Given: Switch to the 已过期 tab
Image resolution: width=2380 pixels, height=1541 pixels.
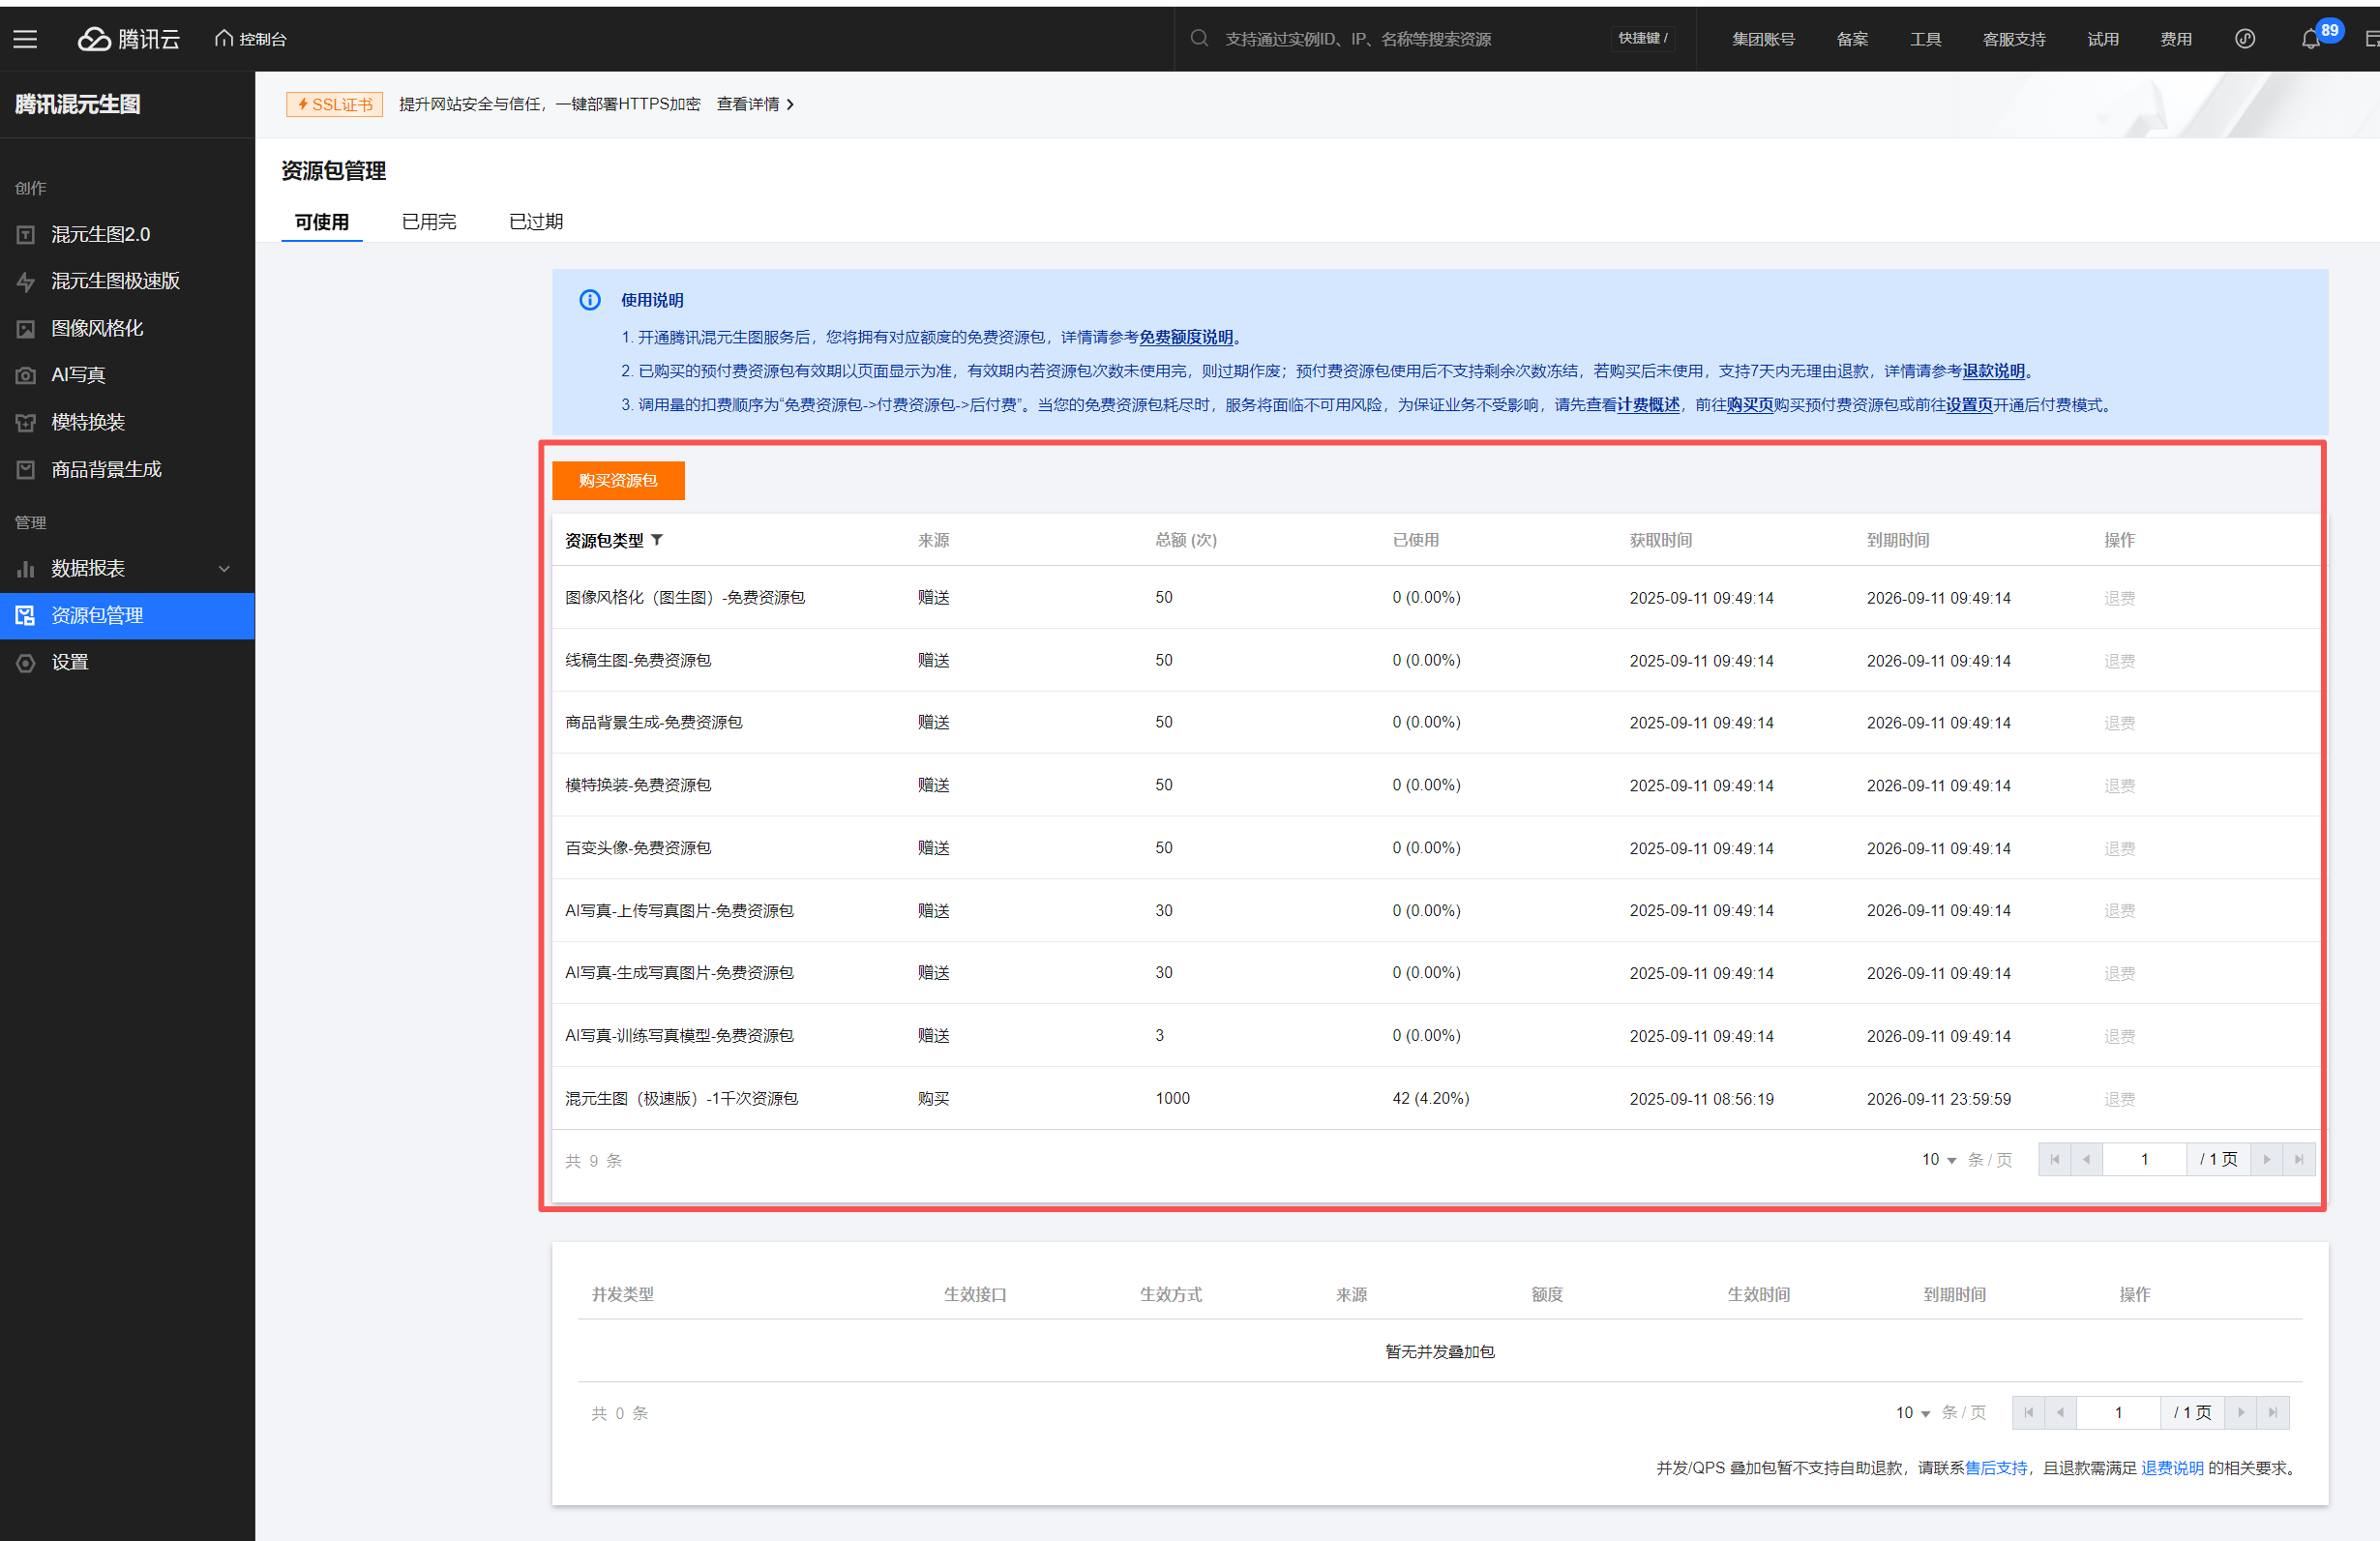Looking at the screenshot, I should click(536, 222).
